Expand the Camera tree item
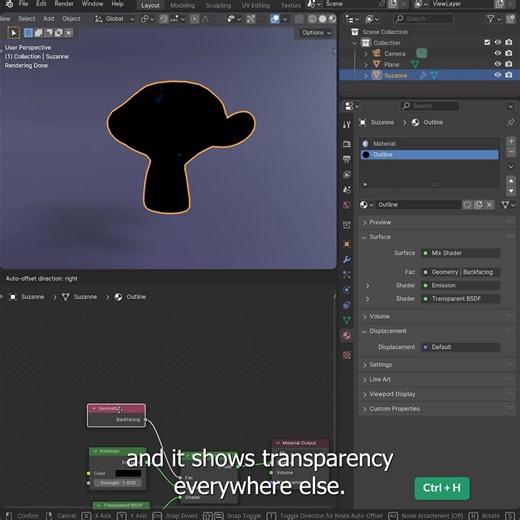This screenshot has width=520, height=520. [366, 54]
